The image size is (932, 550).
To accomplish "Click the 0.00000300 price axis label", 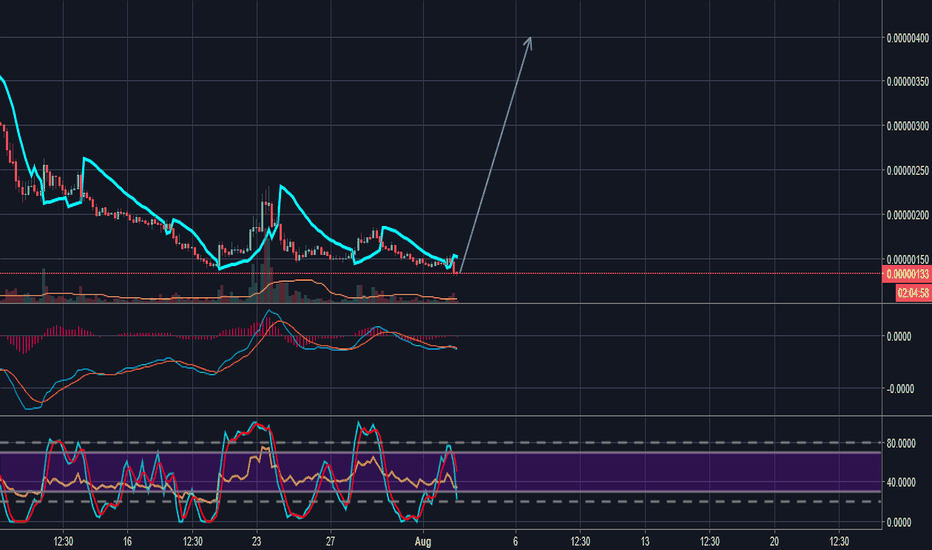I will (x=908, y=126).
